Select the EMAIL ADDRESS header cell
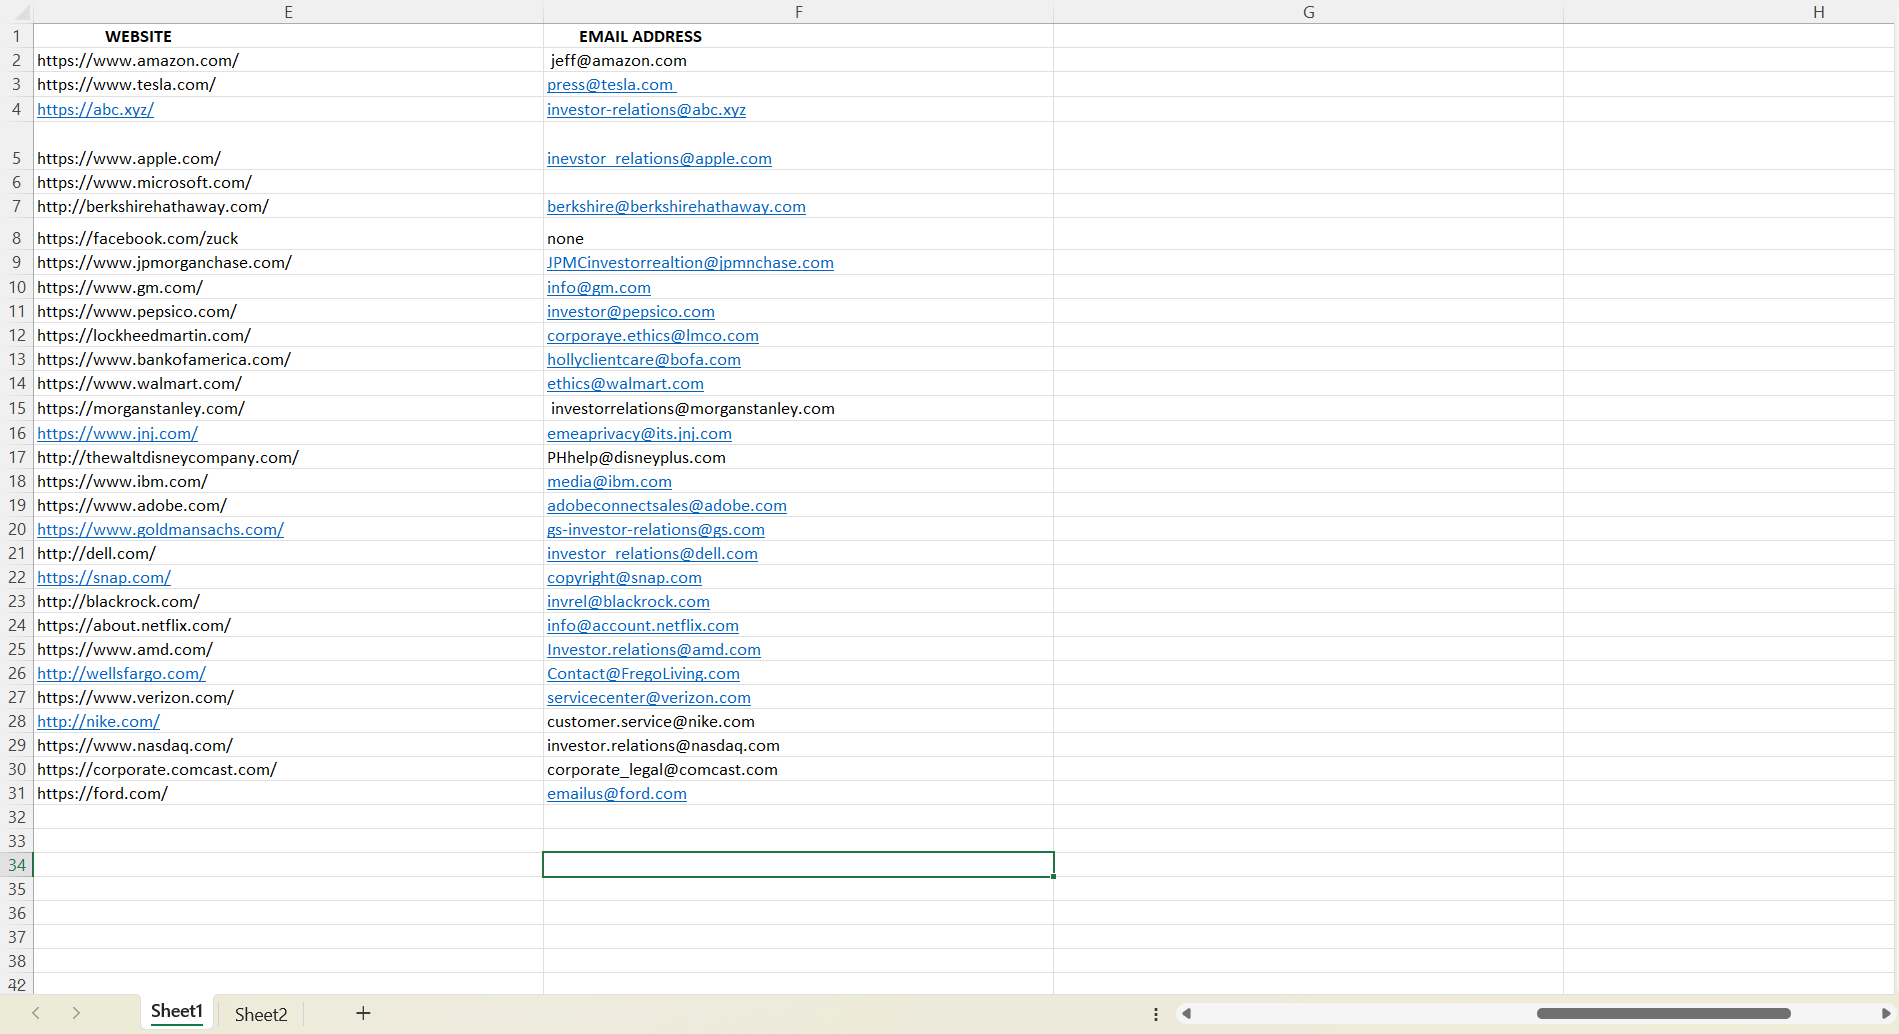 (798, 36)
